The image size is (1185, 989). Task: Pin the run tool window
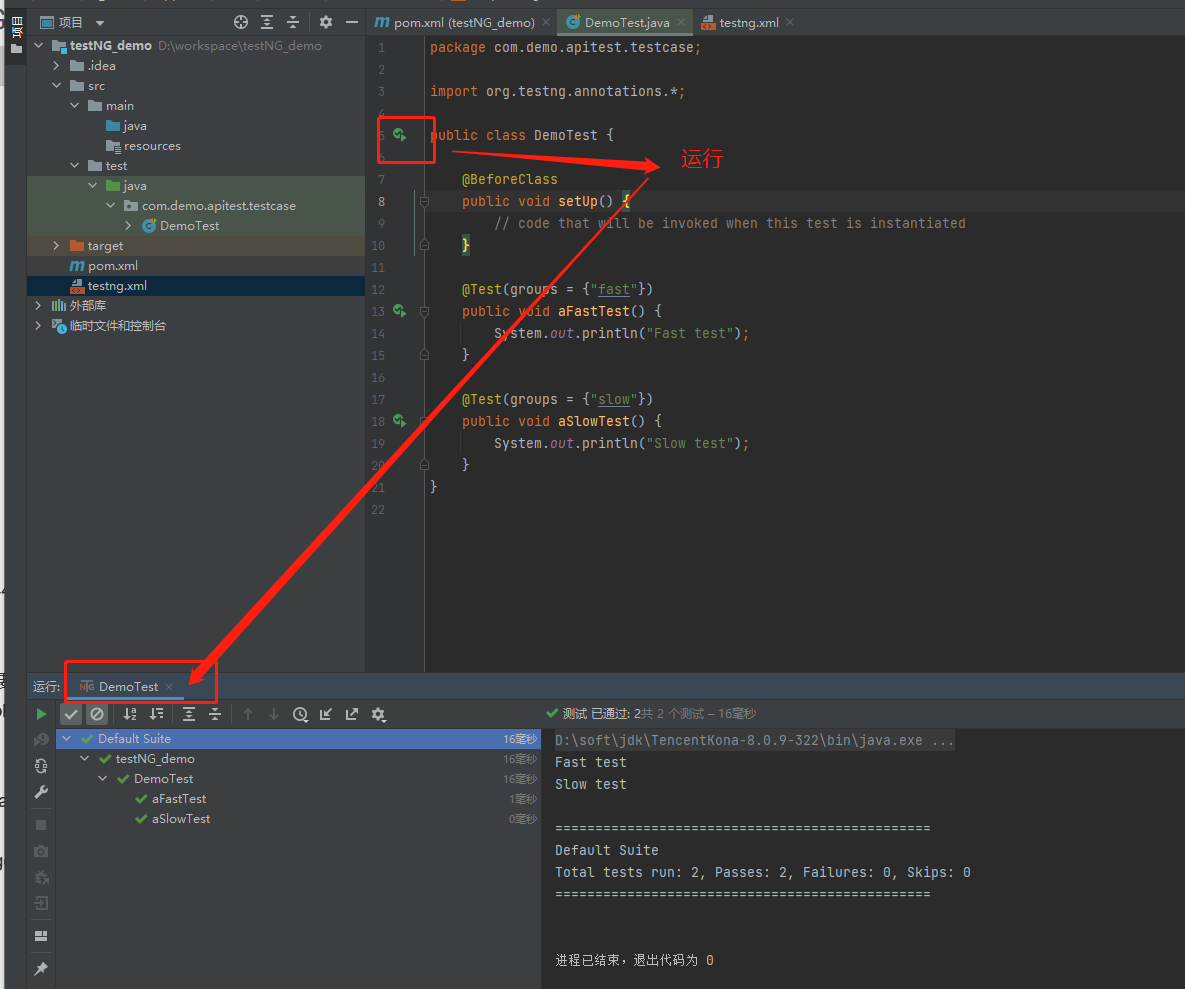click(41, 968)
